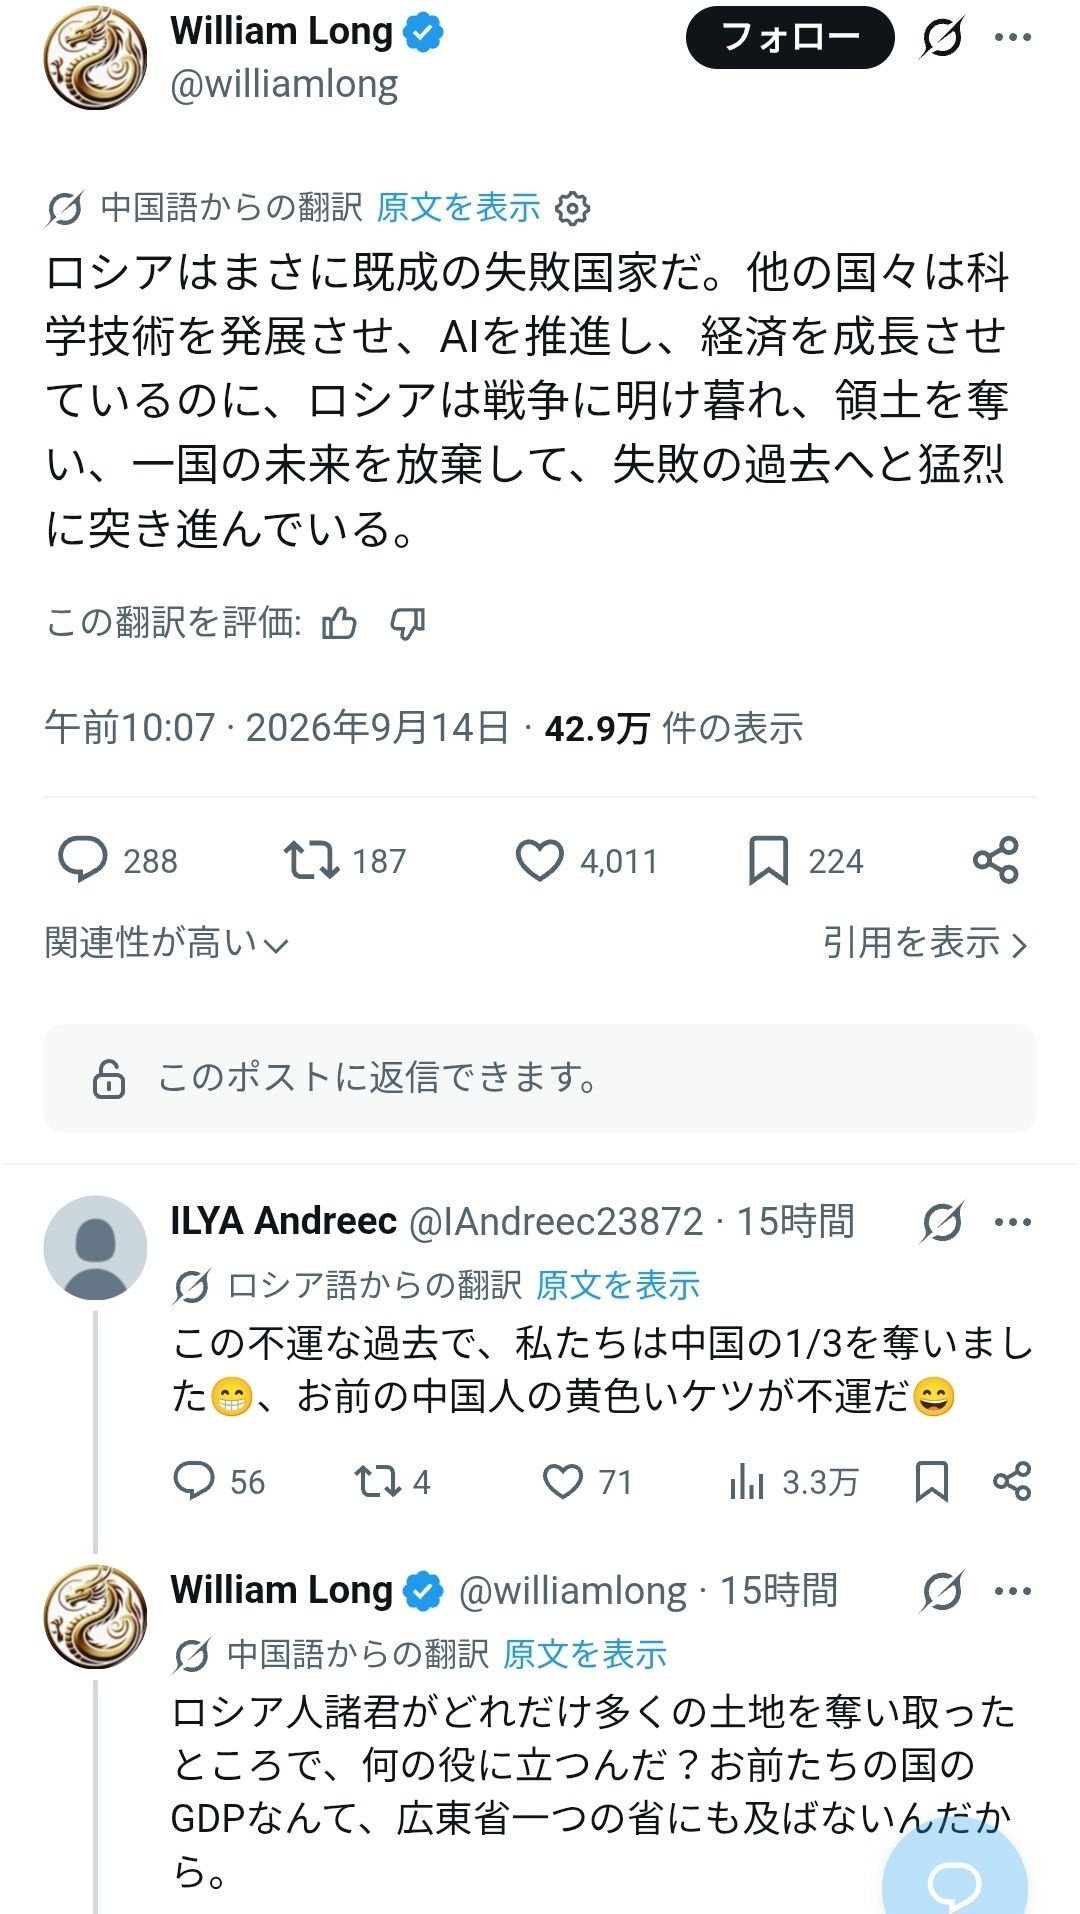Open the main post's three-dot menu
1080x1914 pixels.
point(1012,38)
